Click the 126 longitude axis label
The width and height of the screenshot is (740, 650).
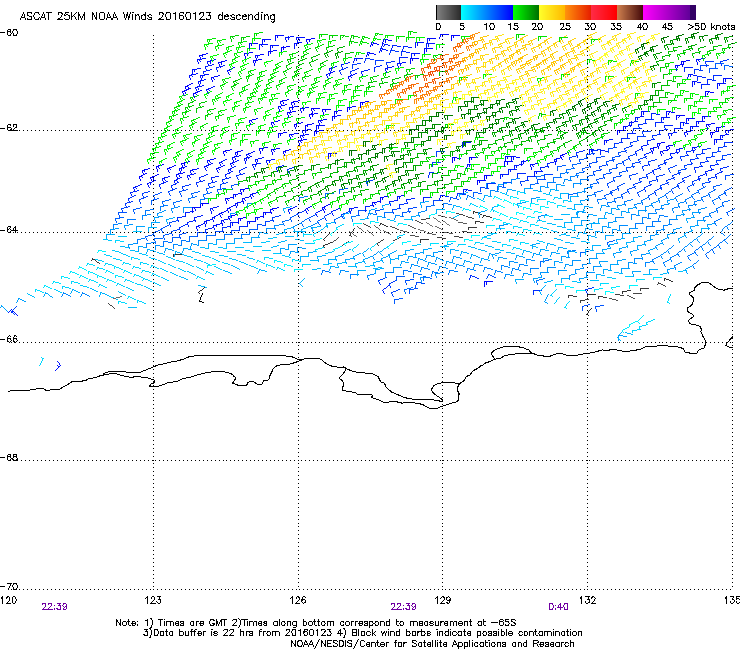[298, 600]
